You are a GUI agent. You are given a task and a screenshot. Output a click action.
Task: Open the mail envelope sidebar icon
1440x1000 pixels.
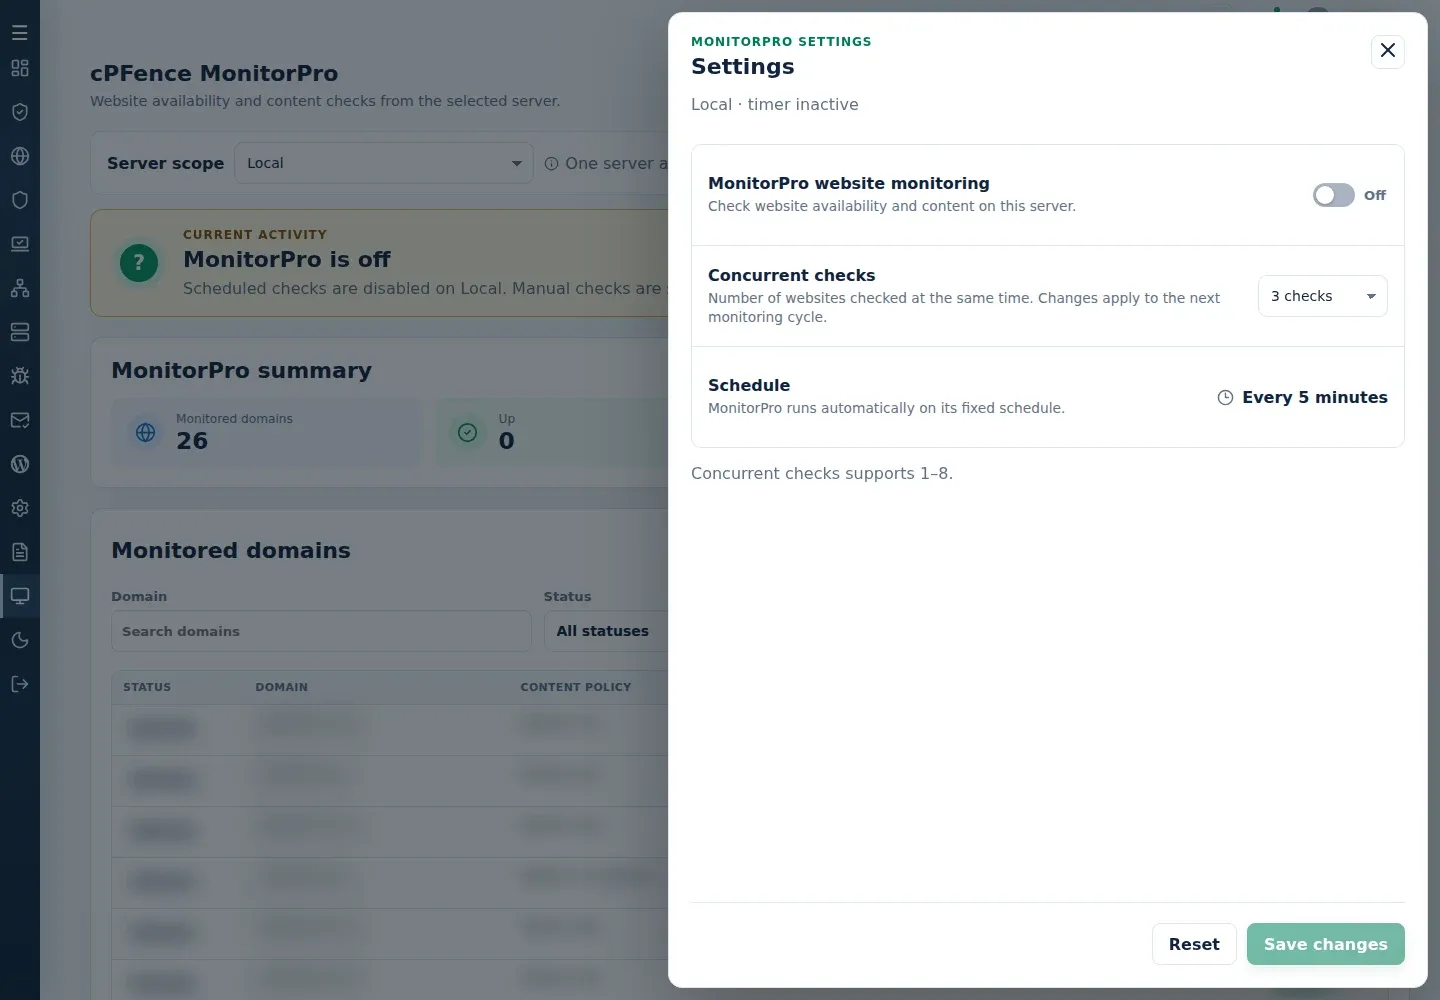pos(20,420)
